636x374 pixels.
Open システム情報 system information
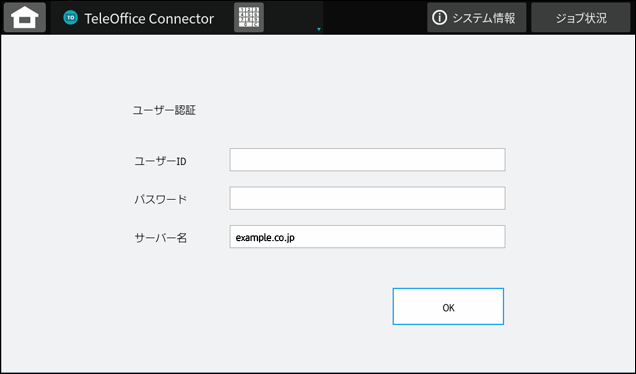[x=477, y=17]
